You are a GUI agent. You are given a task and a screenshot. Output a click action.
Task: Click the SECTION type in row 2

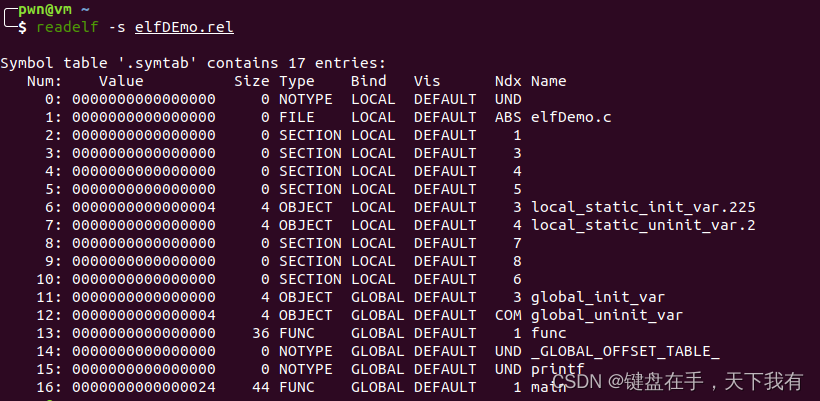point(310,135)
